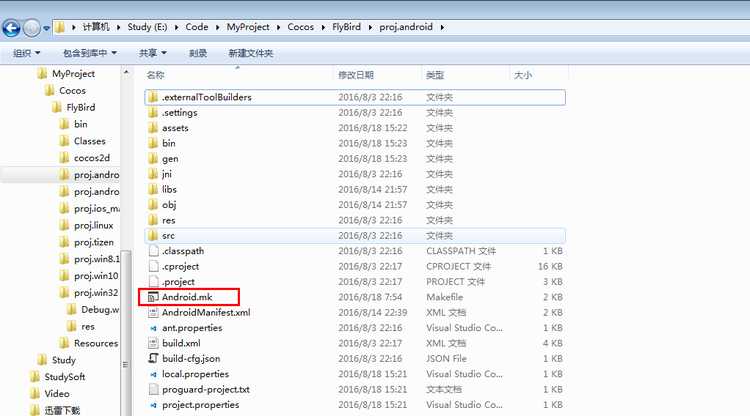The height and width of the screenshot is (416, 750).
Task: Select the Android.mk makefile icon
Action: tap(153, 297)
